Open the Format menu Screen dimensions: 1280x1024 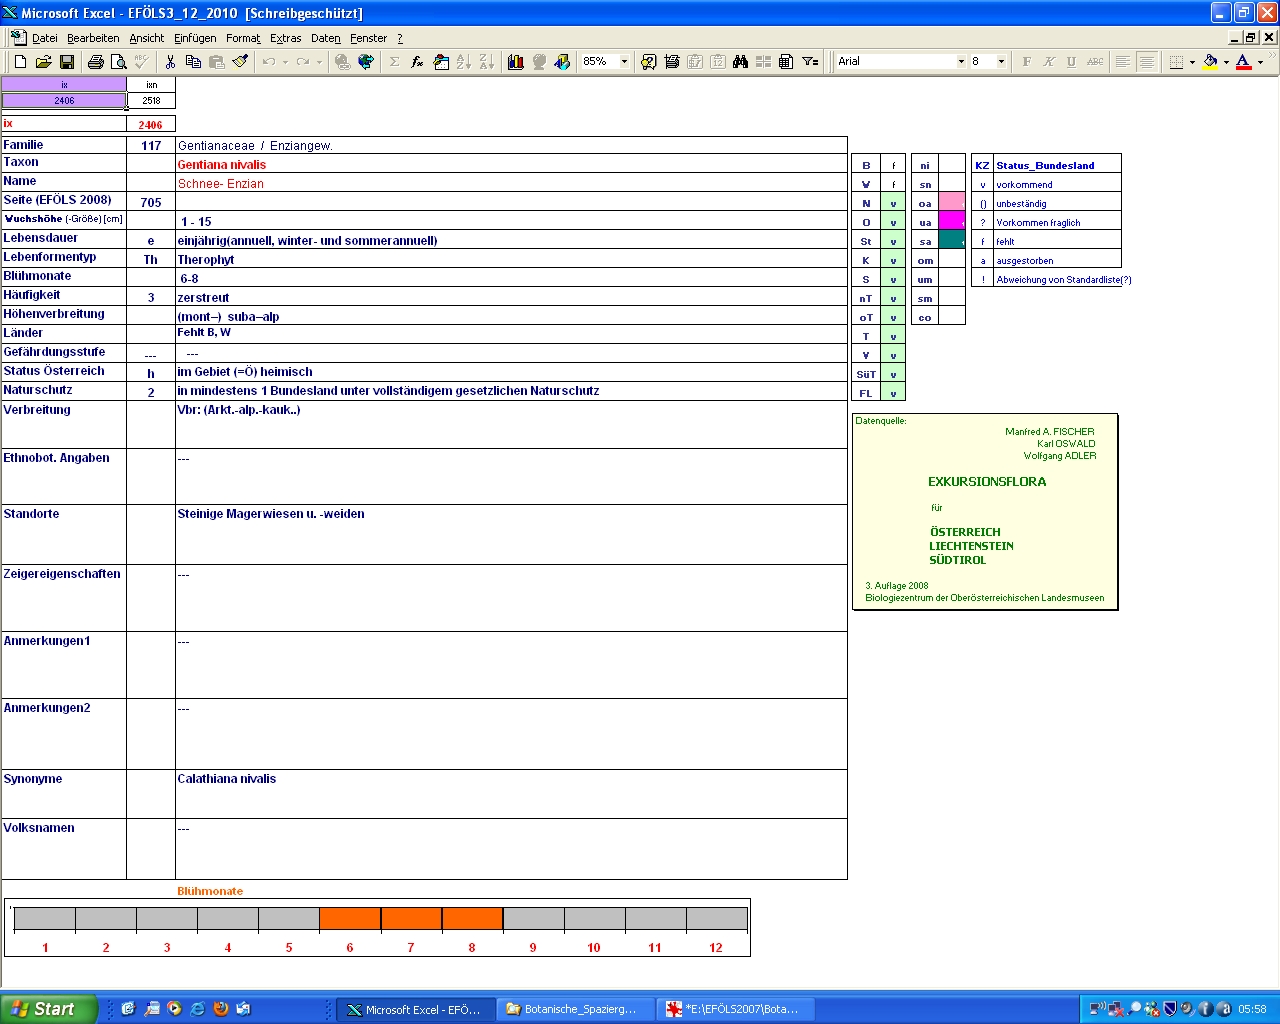click(243, 38)
